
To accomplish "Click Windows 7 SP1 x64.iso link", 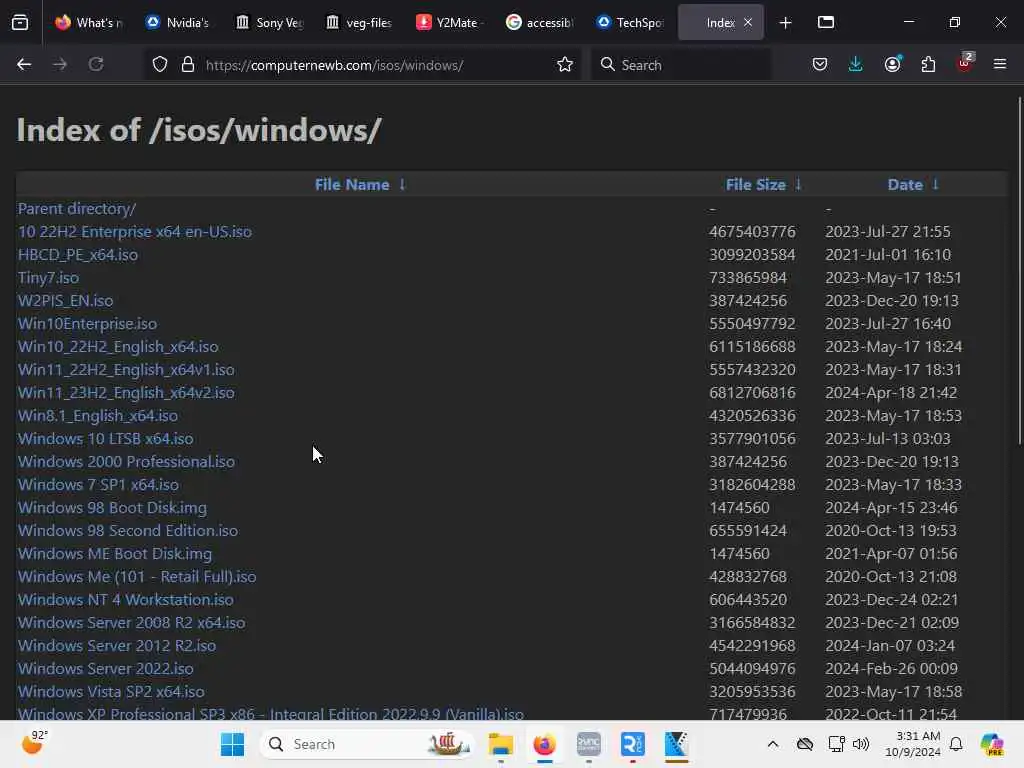I will pyautogui.click(x=98, y=485).
